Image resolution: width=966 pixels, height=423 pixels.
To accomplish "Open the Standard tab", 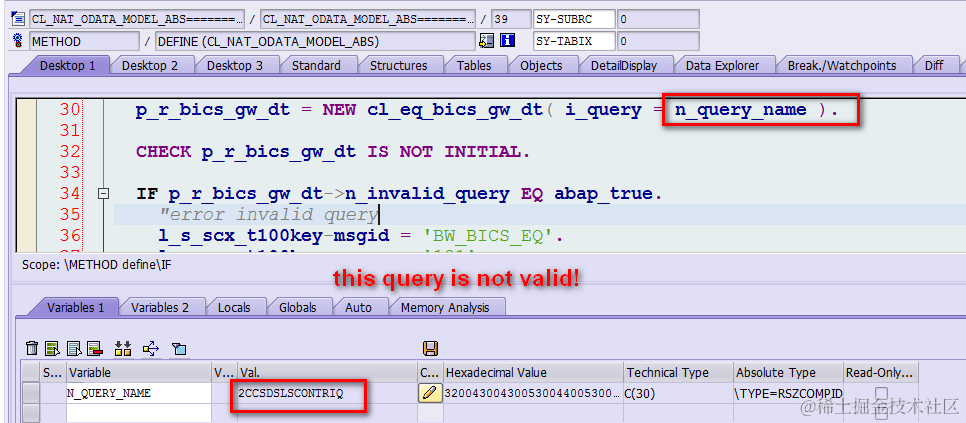I will [x=316, y=65].
